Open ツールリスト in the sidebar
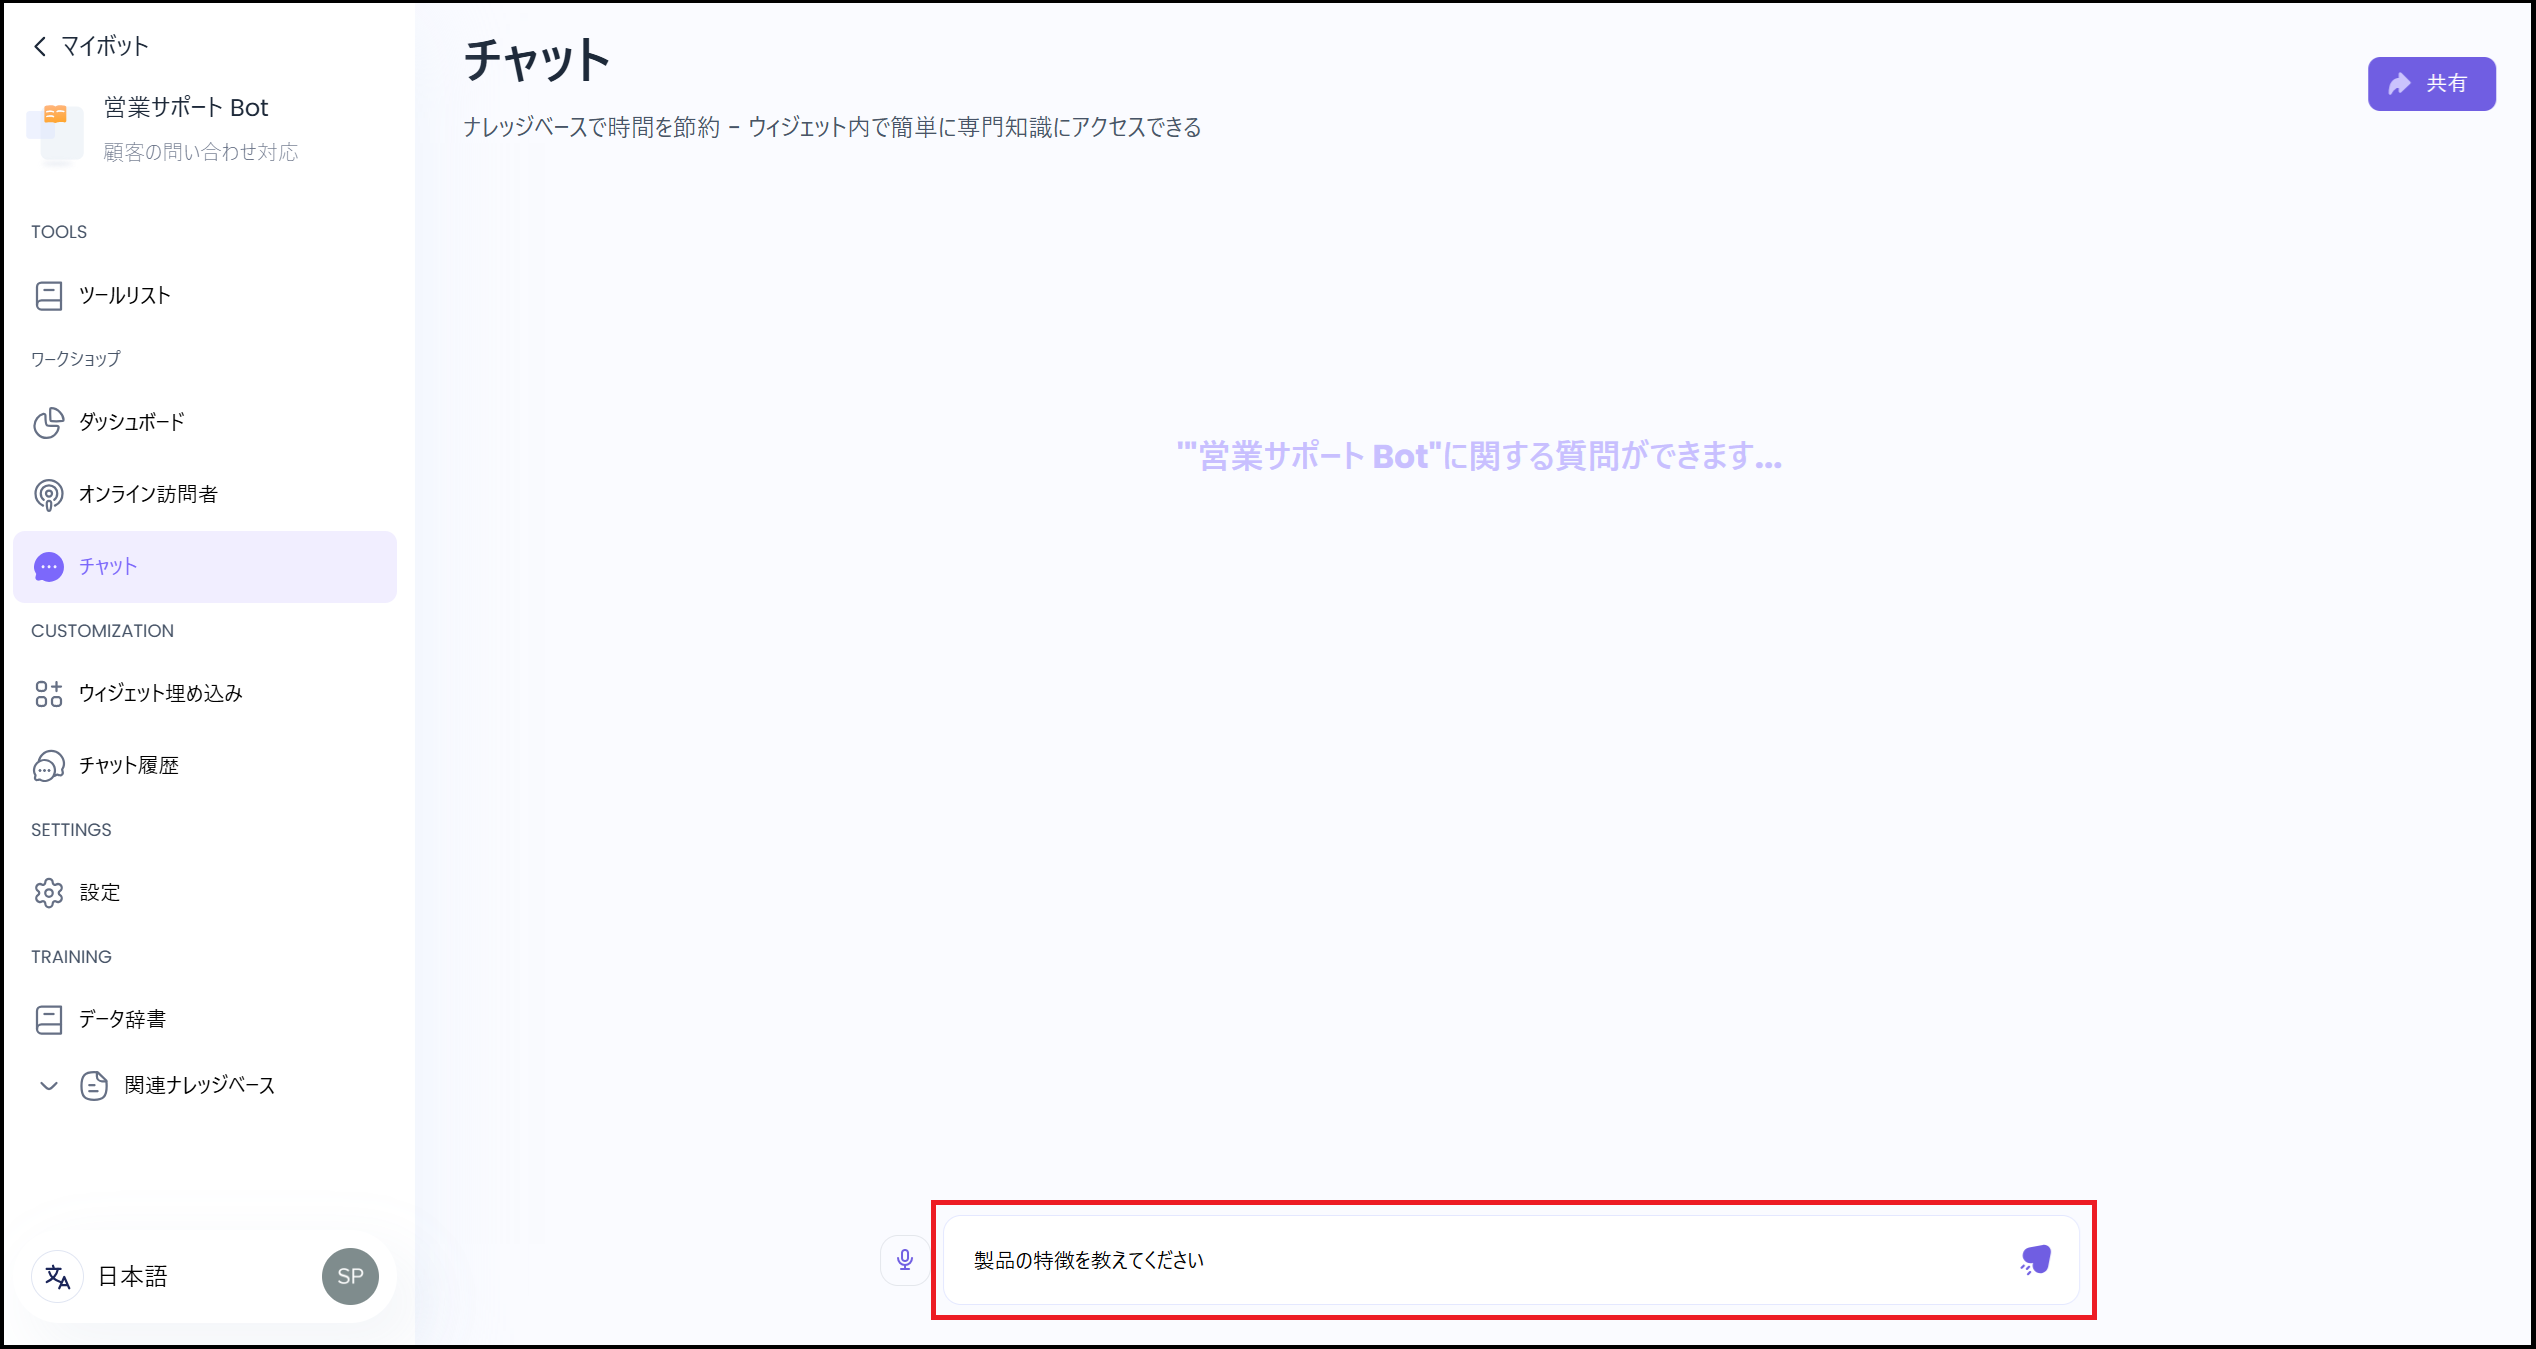Screen dimensions: 2536x1349 [125, 296]
